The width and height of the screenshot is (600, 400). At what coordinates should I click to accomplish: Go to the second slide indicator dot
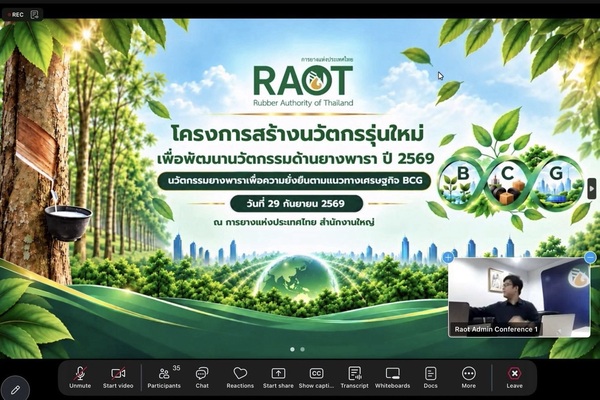[x=302, y=349]
